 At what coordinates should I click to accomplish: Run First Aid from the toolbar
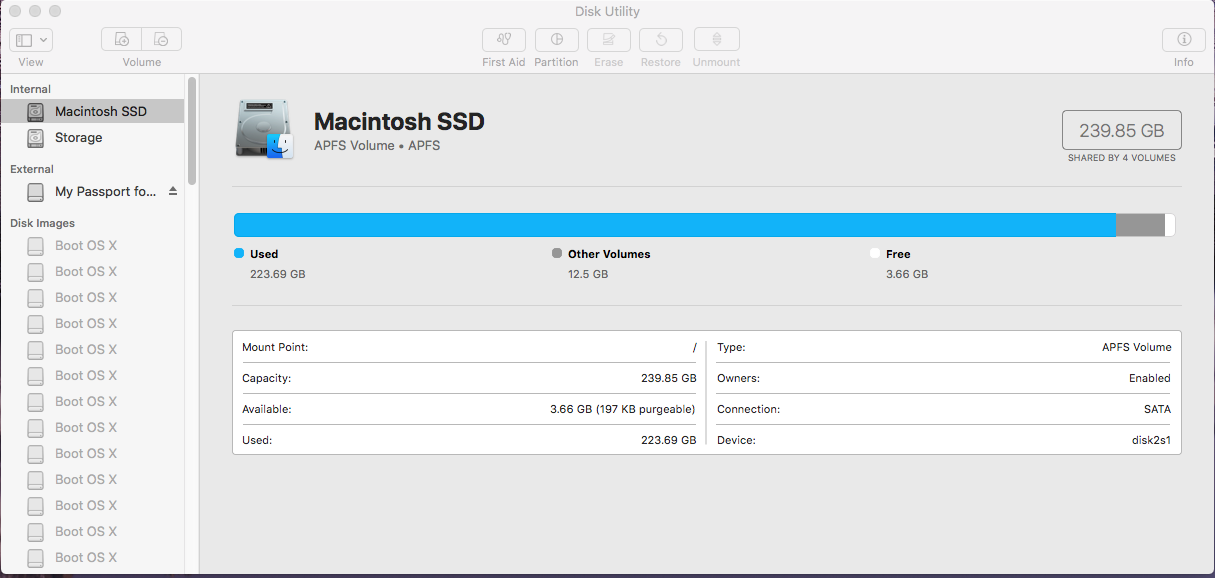pyautogui.click(x=504, y=40)
